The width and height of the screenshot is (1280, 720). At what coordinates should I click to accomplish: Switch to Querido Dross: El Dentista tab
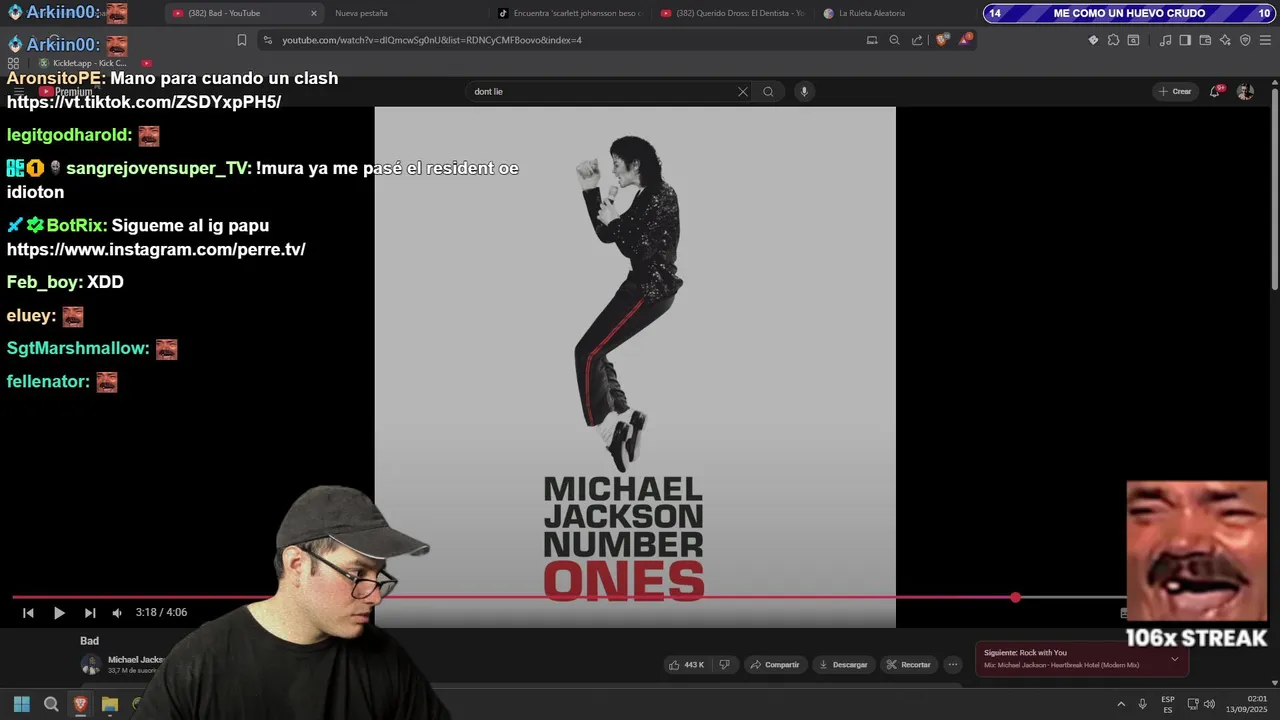pyautogui.click(x=733, y=14)
